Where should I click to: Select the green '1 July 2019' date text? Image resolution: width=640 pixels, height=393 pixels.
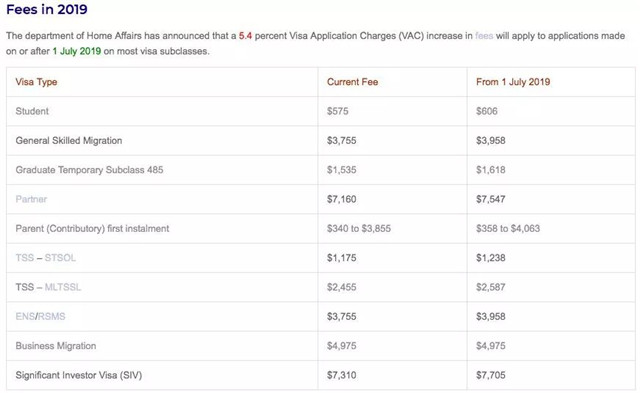coord(77,51)
